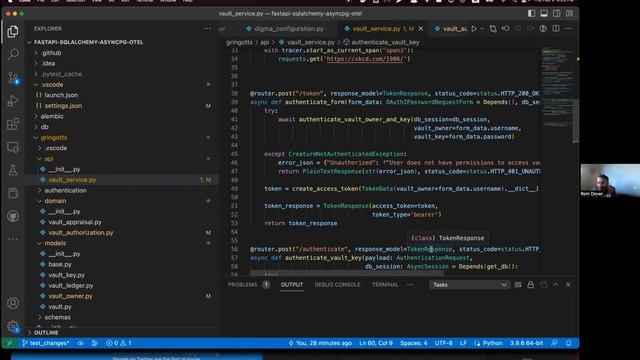Screen dimensions: 640x360
Task: Open the TERMINAL panel tab
Action: click(x=385, y=284)
